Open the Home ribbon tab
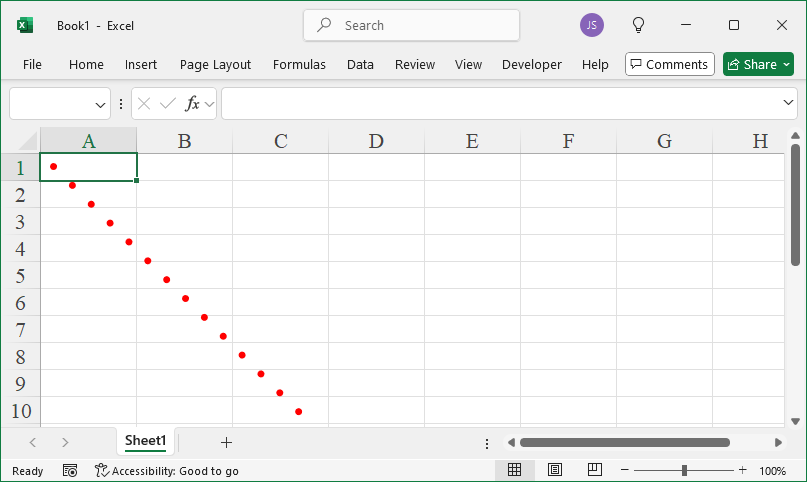This screenshot has height=482, width=807. (x=86, y=65)
